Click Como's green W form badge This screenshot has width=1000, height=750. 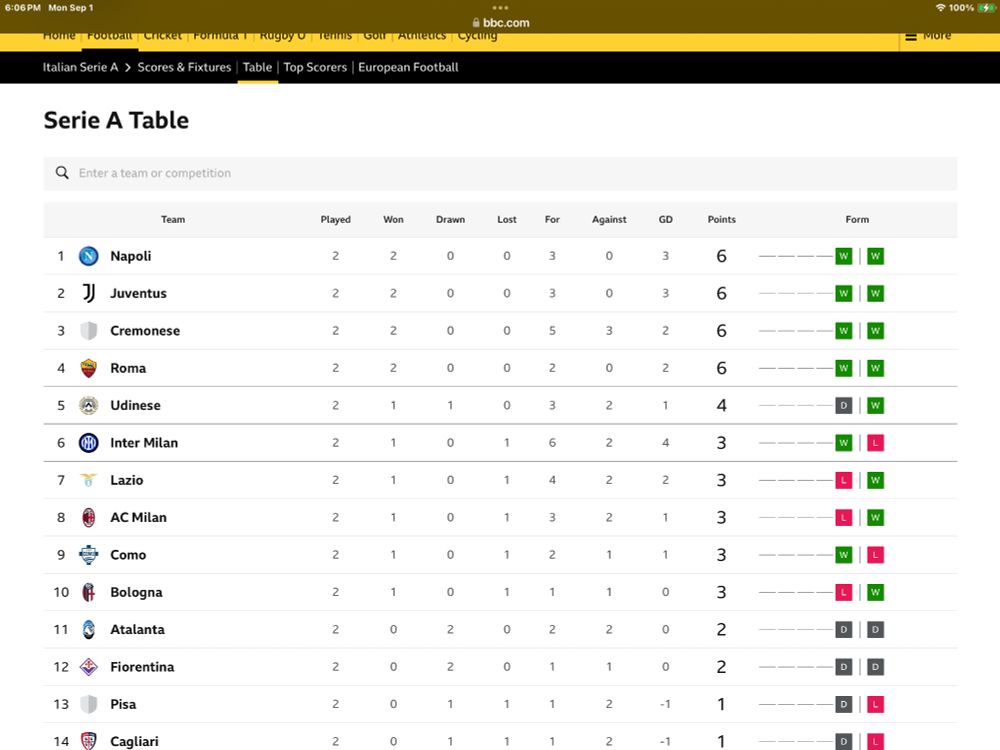coord(844,555)
